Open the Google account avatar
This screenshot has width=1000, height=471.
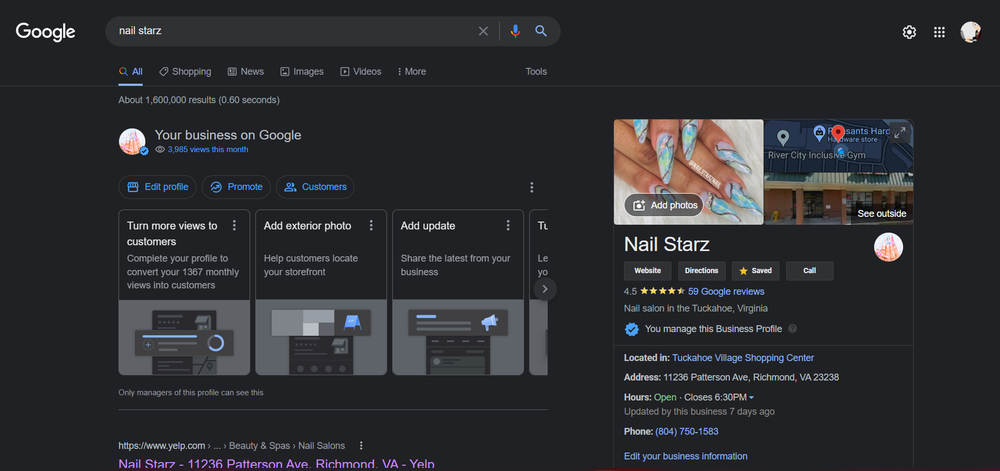tap(970, 32)
